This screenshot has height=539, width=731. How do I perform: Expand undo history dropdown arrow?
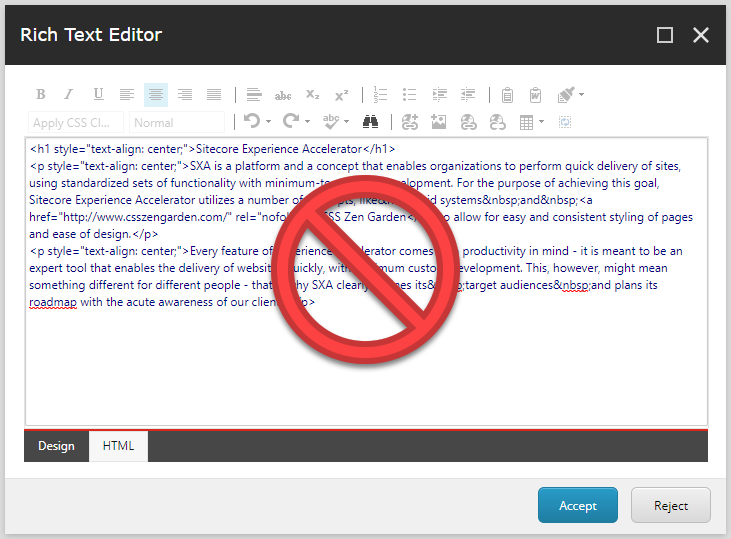(x=269, y=122)
